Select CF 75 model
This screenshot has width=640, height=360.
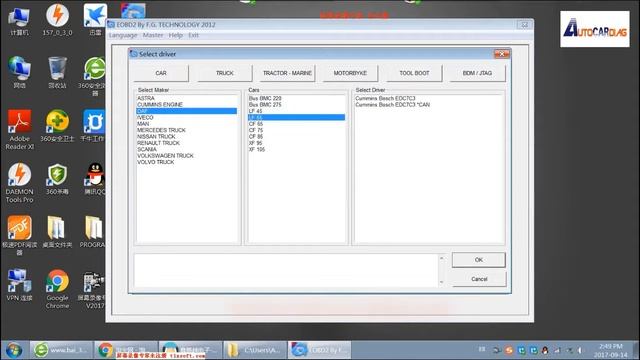pyautogui.click(x=296, y=130)
